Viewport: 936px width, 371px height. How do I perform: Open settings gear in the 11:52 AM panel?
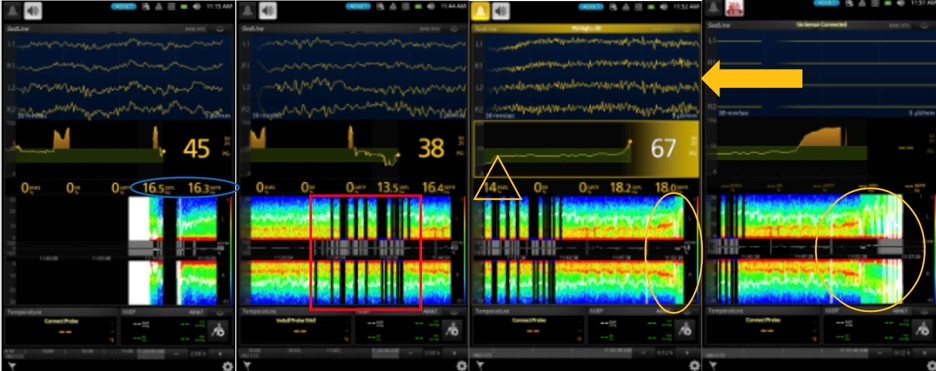click(694, 365)
